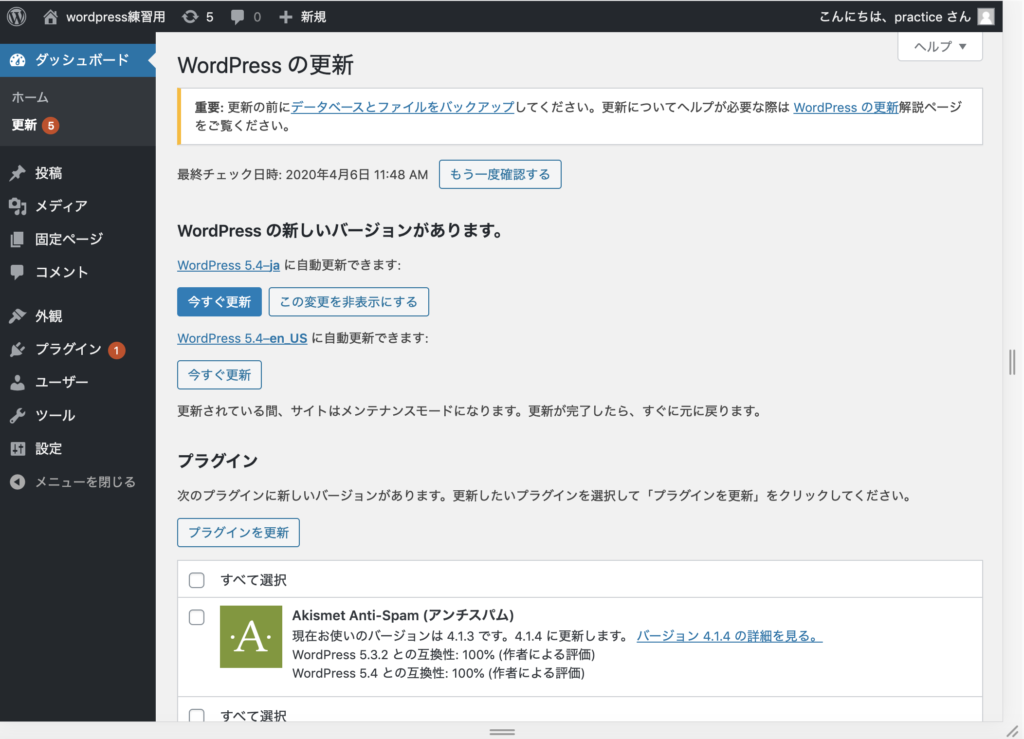Open the プラグイン menu item in sidebar
Screen dimensions: 1024x739
(68, 349)
